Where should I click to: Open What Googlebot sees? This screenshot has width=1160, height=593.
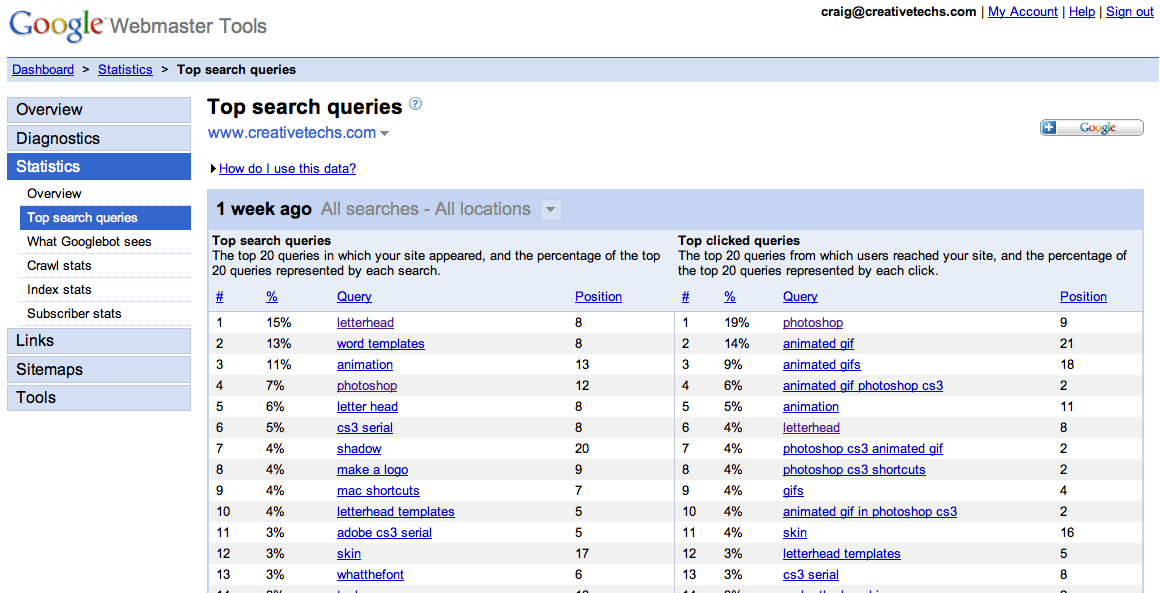point(89,242)
